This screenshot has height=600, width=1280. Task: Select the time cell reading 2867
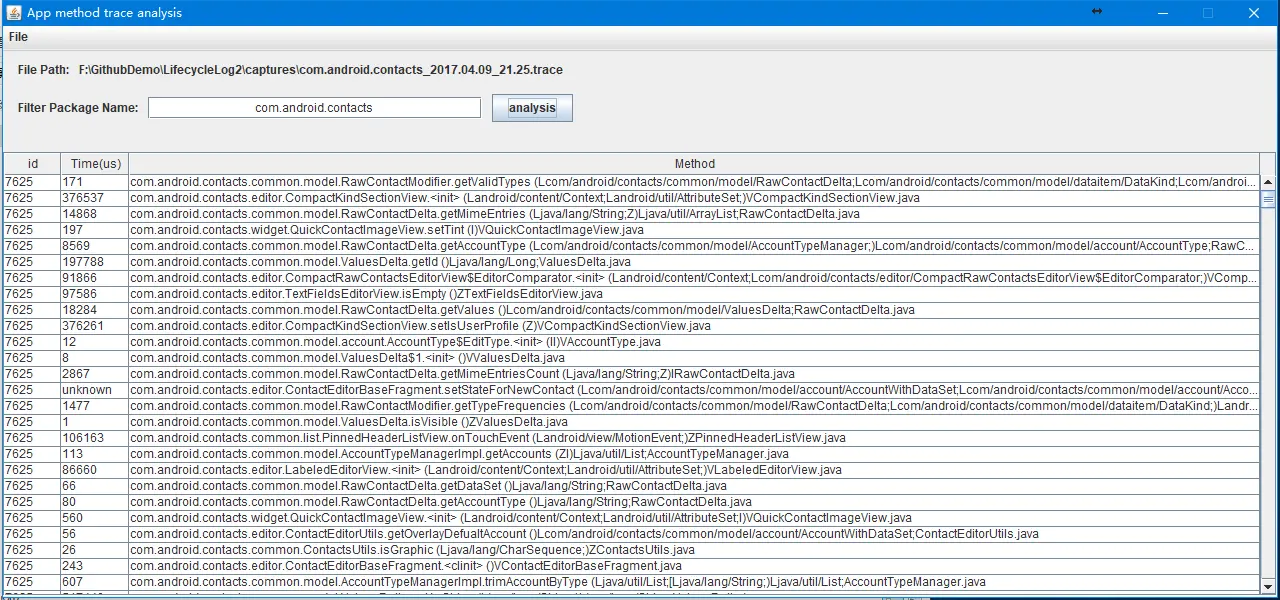pos(94,374)
